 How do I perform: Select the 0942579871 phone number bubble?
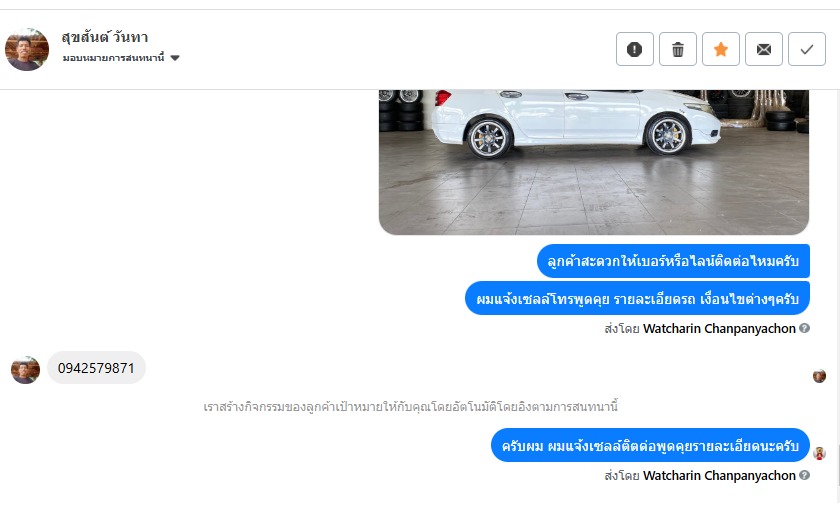(x=96, y=368)
